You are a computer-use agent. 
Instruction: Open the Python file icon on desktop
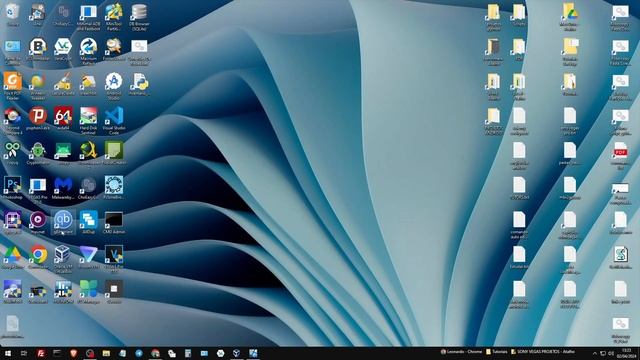click(x=139, y=84)
